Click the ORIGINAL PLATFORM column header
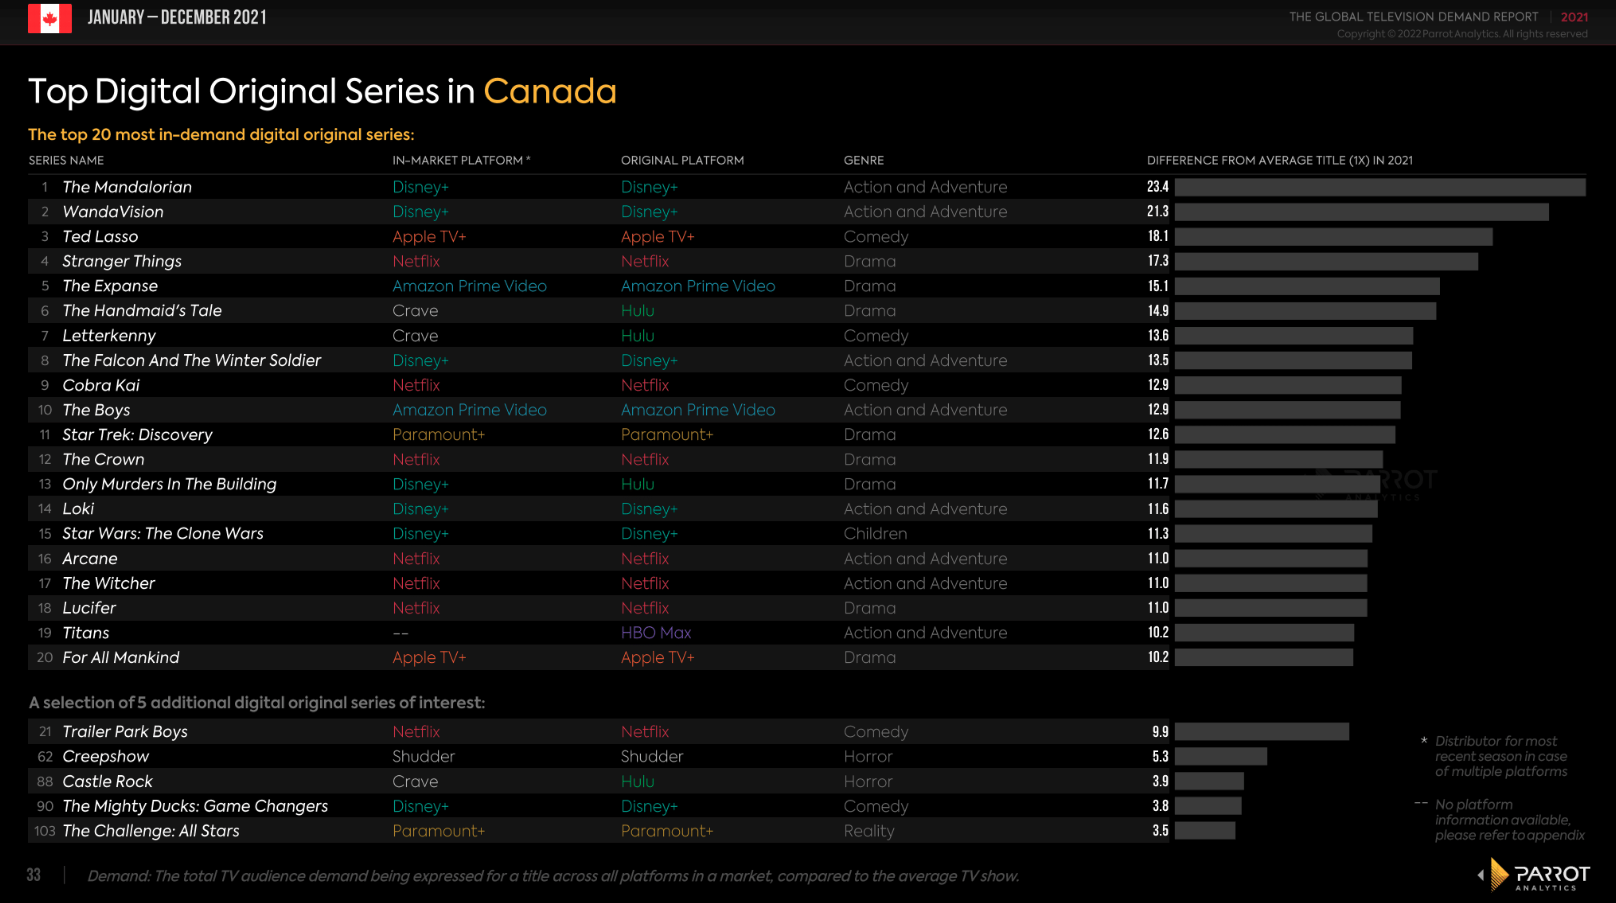This screenshot has height=903, width=1616. 682,160
